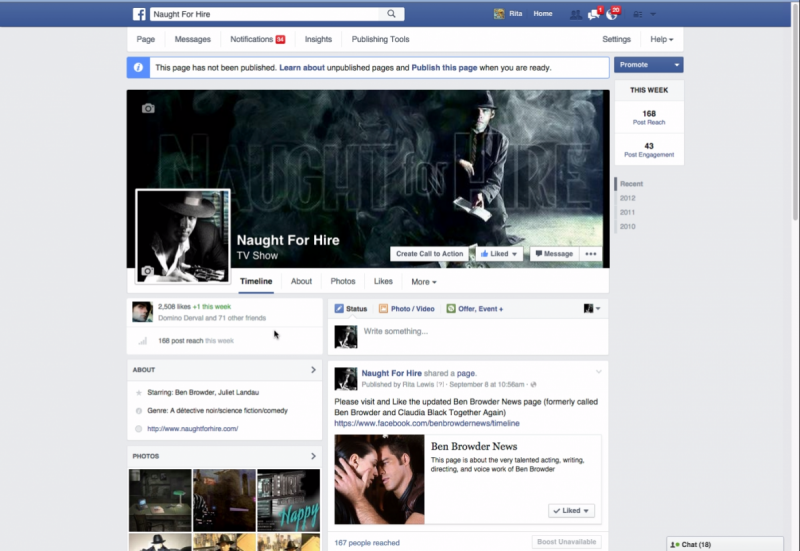Click the search magnifier icon
The width and height of the screenshot is (800, 551).
pyautogui.click(x=392, y=14)
